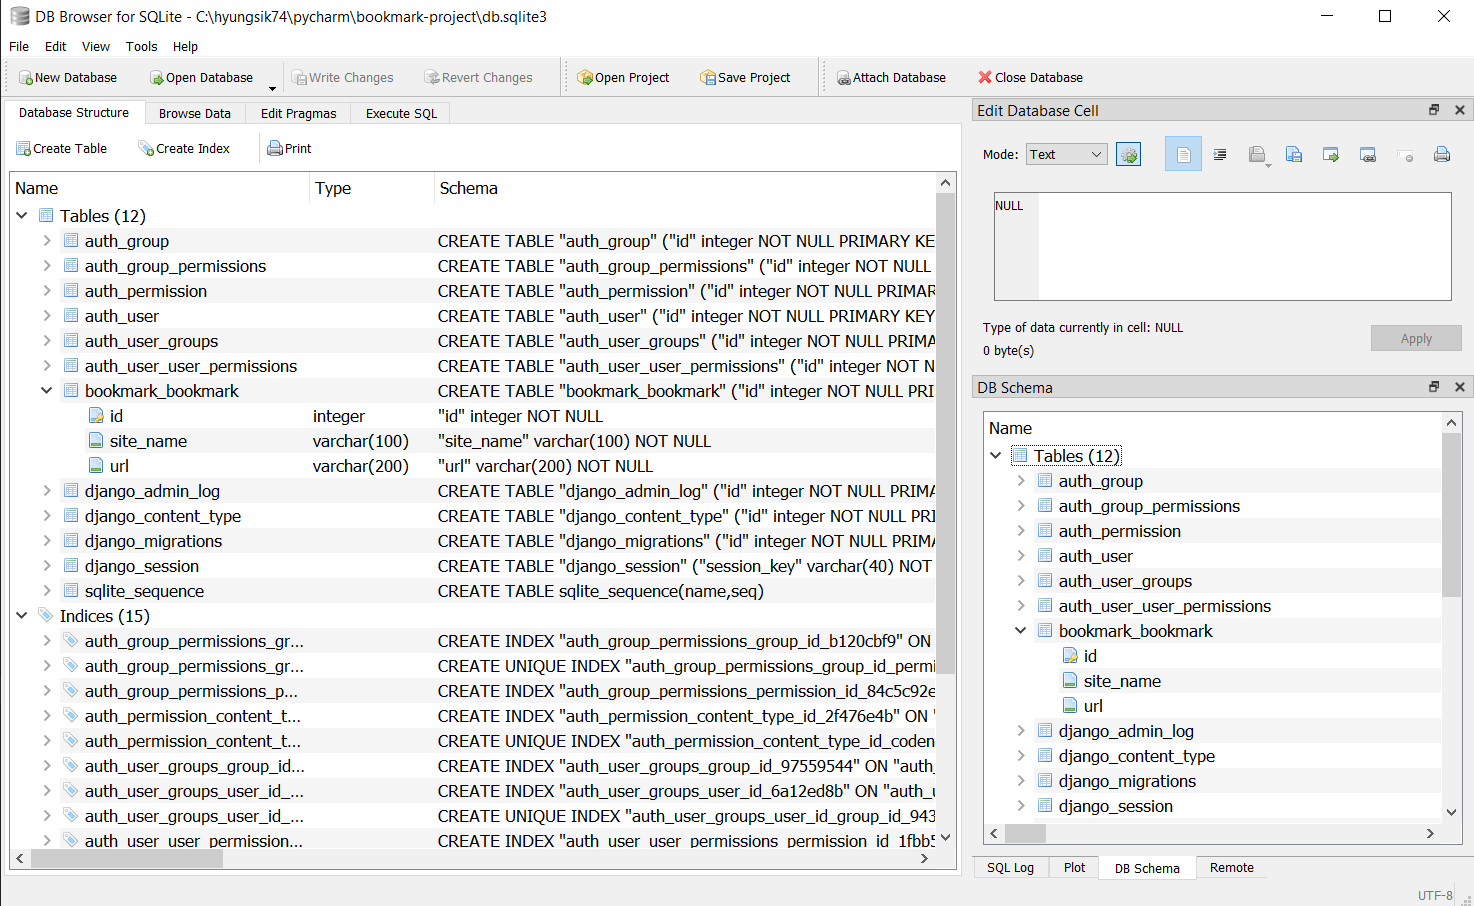1474x906 pixels.
Task: Float the DB Schema panel
Action: [x=1434, y=387]
